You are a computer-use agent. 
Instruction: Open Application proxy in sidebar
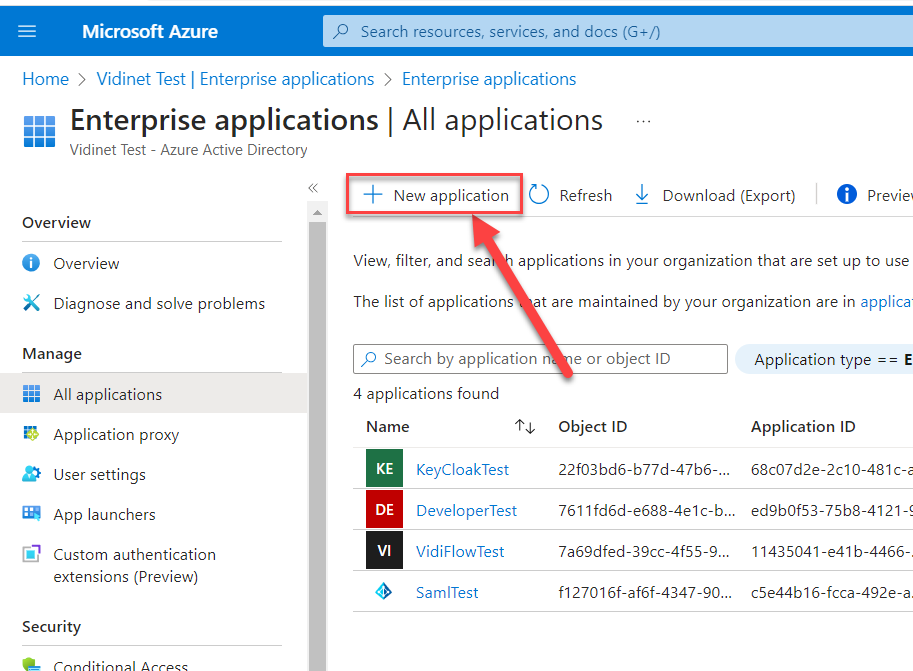point(116,435)
